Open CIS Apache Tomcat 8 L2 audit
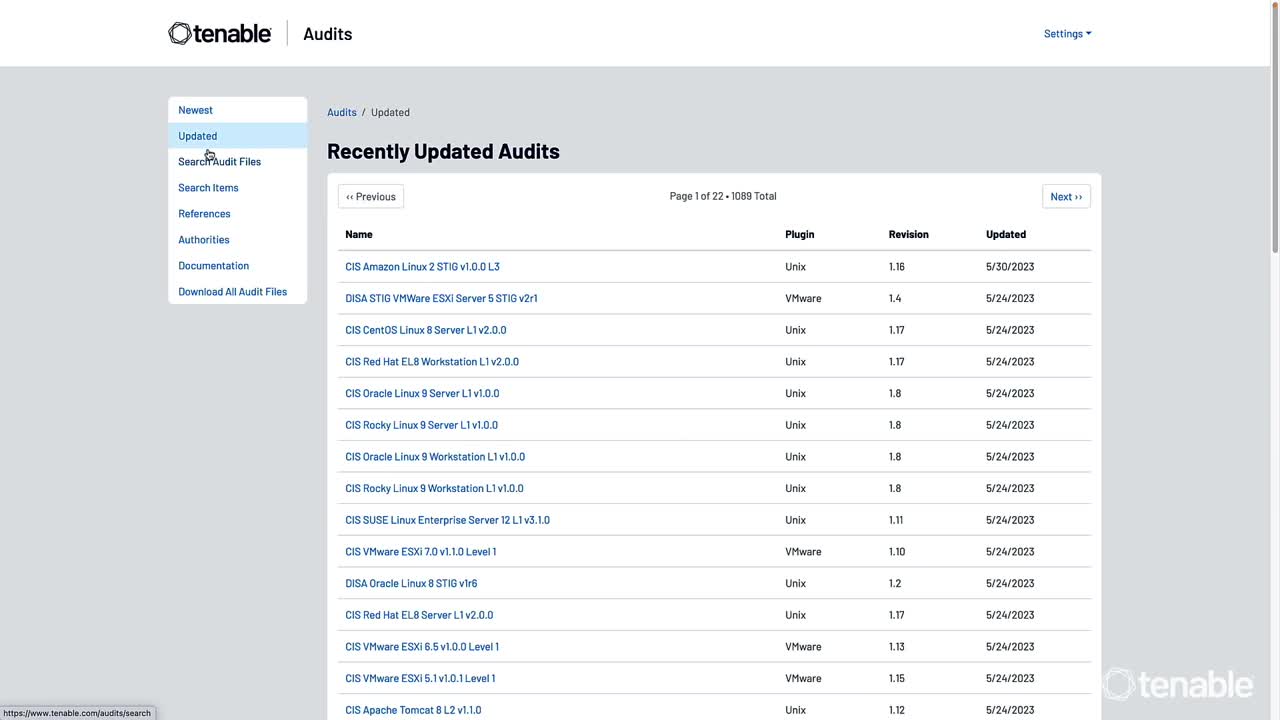Viewport: 1280px width, 720px height. click(413, 710)
